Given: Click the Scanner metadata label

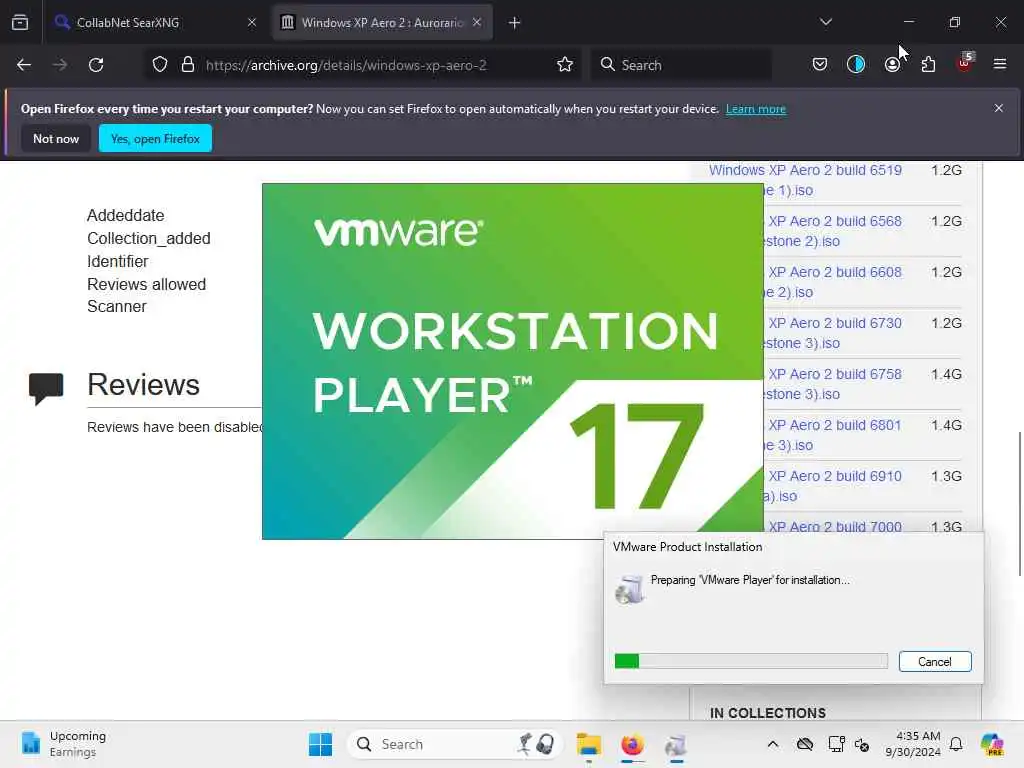Looking at the screenshot, I should pos(117,306).
